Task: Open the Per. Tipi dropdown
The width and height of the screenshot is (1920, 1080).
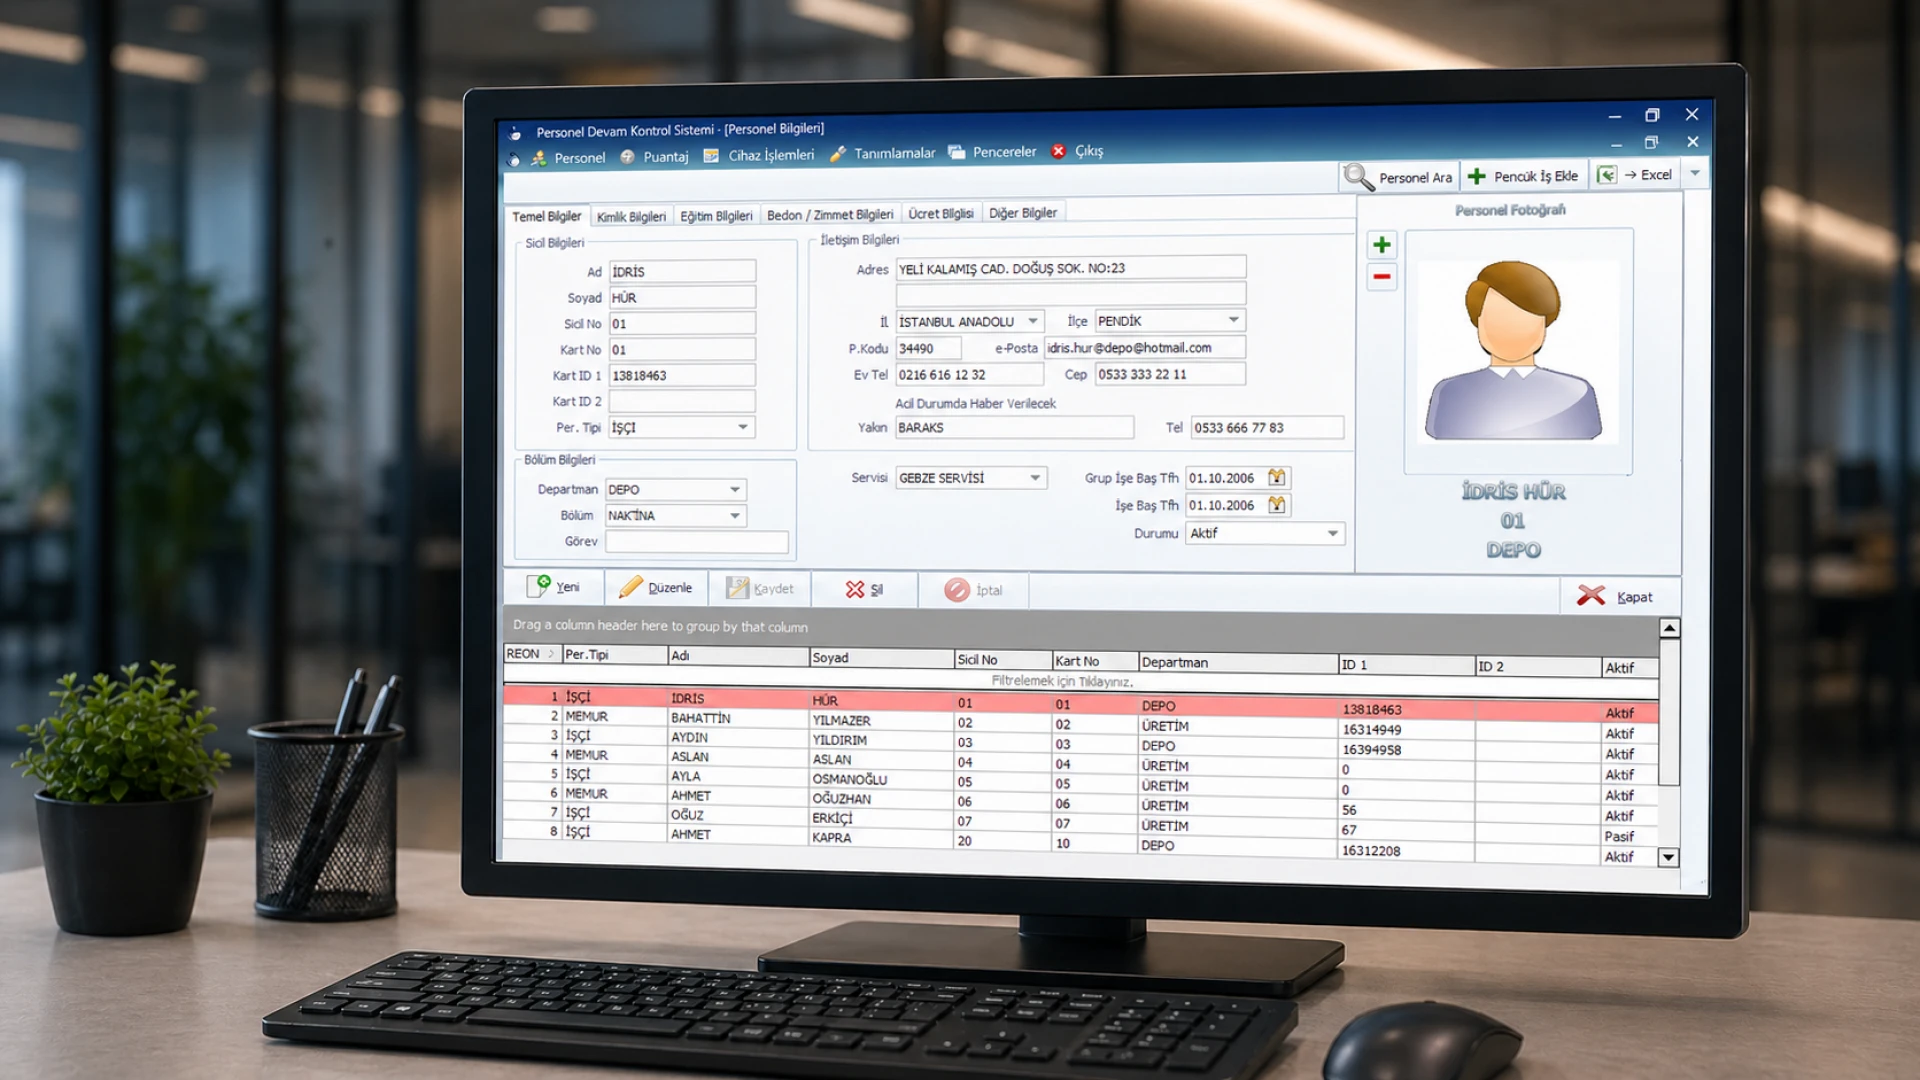Action: 742,428
